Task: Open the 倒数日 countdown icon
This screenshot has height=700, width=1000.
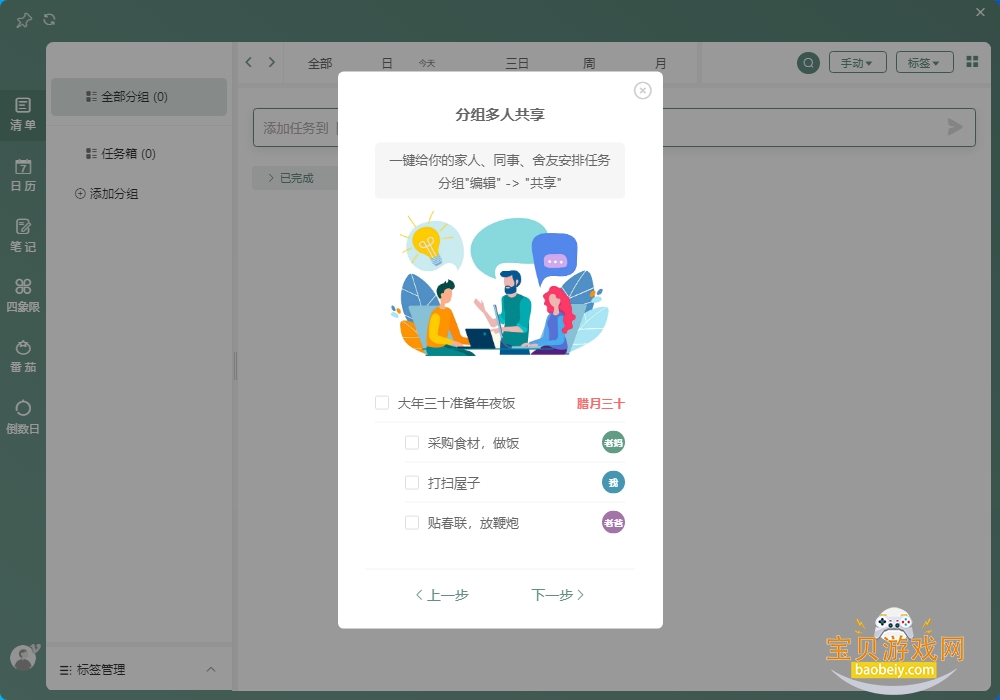Action: tap(23, 418)
